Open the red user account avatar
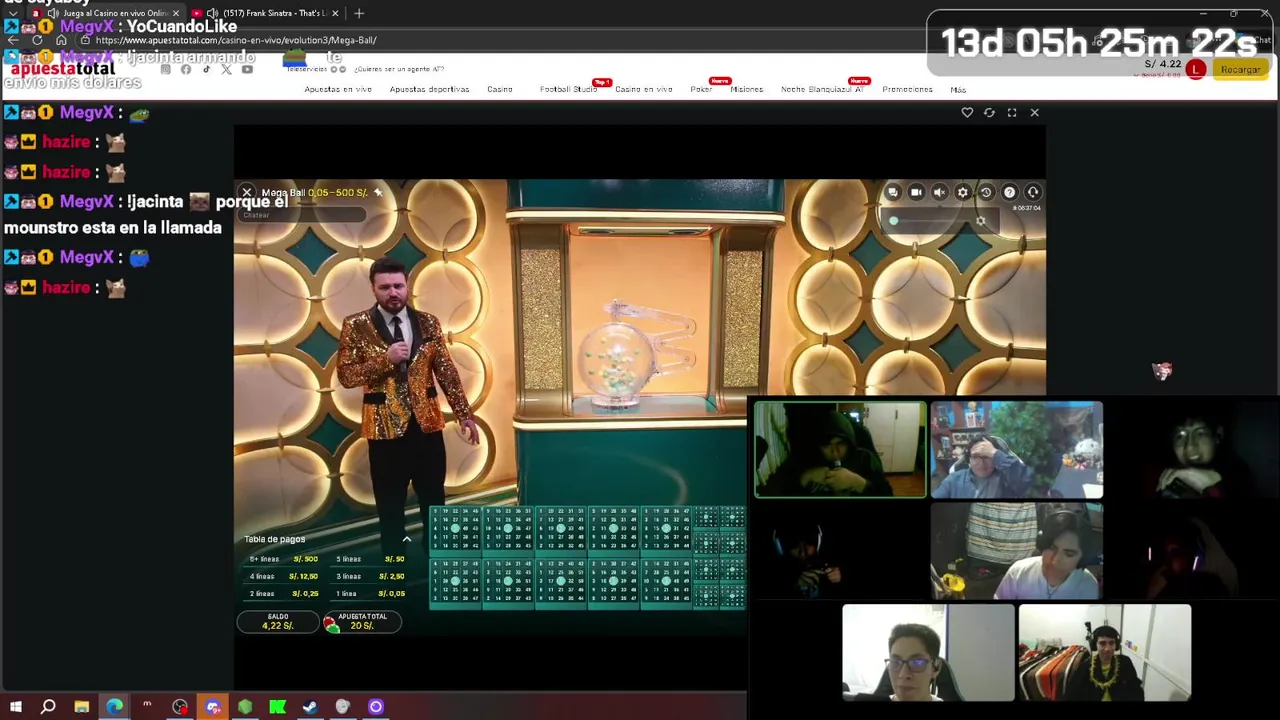This screenshot has width=1280, height=720. (x=1196, y=69)
